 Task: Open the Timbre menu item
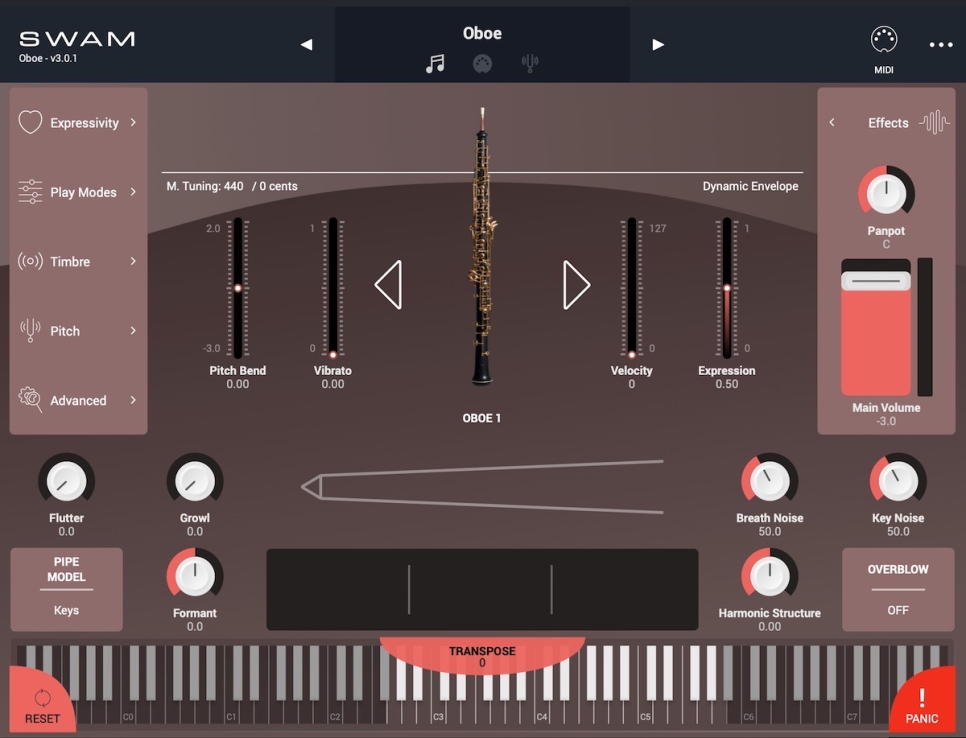[x=78, y=261]
